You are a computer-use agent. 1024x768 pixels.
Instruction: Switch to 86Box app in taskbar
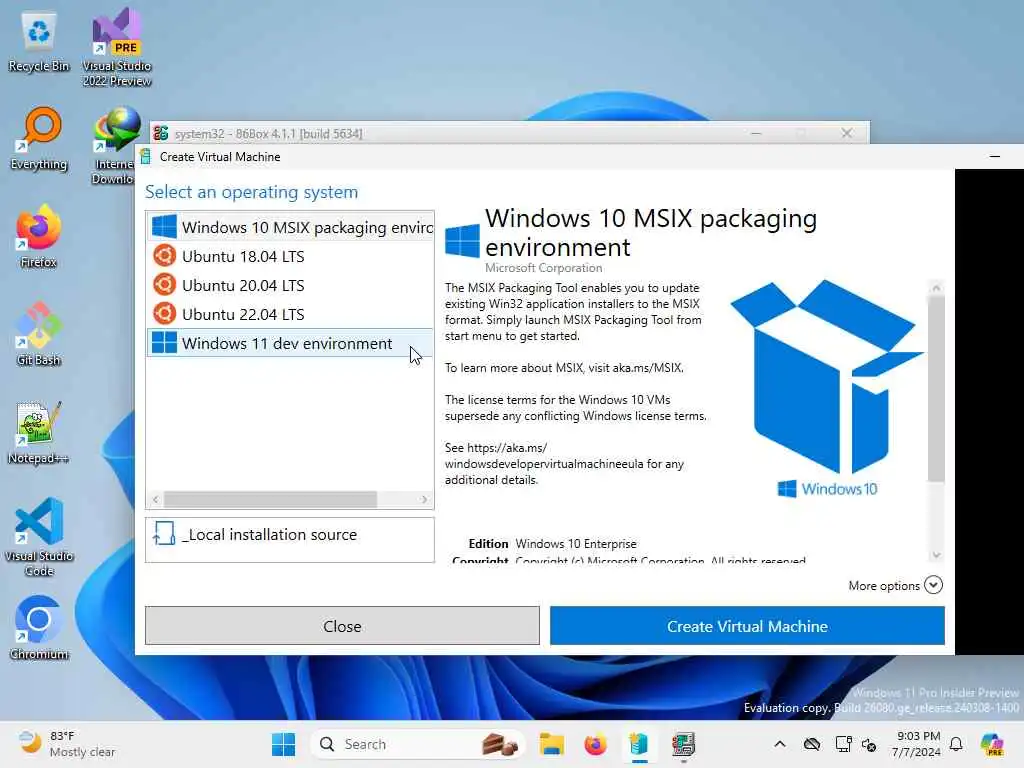tap(683, 744)
